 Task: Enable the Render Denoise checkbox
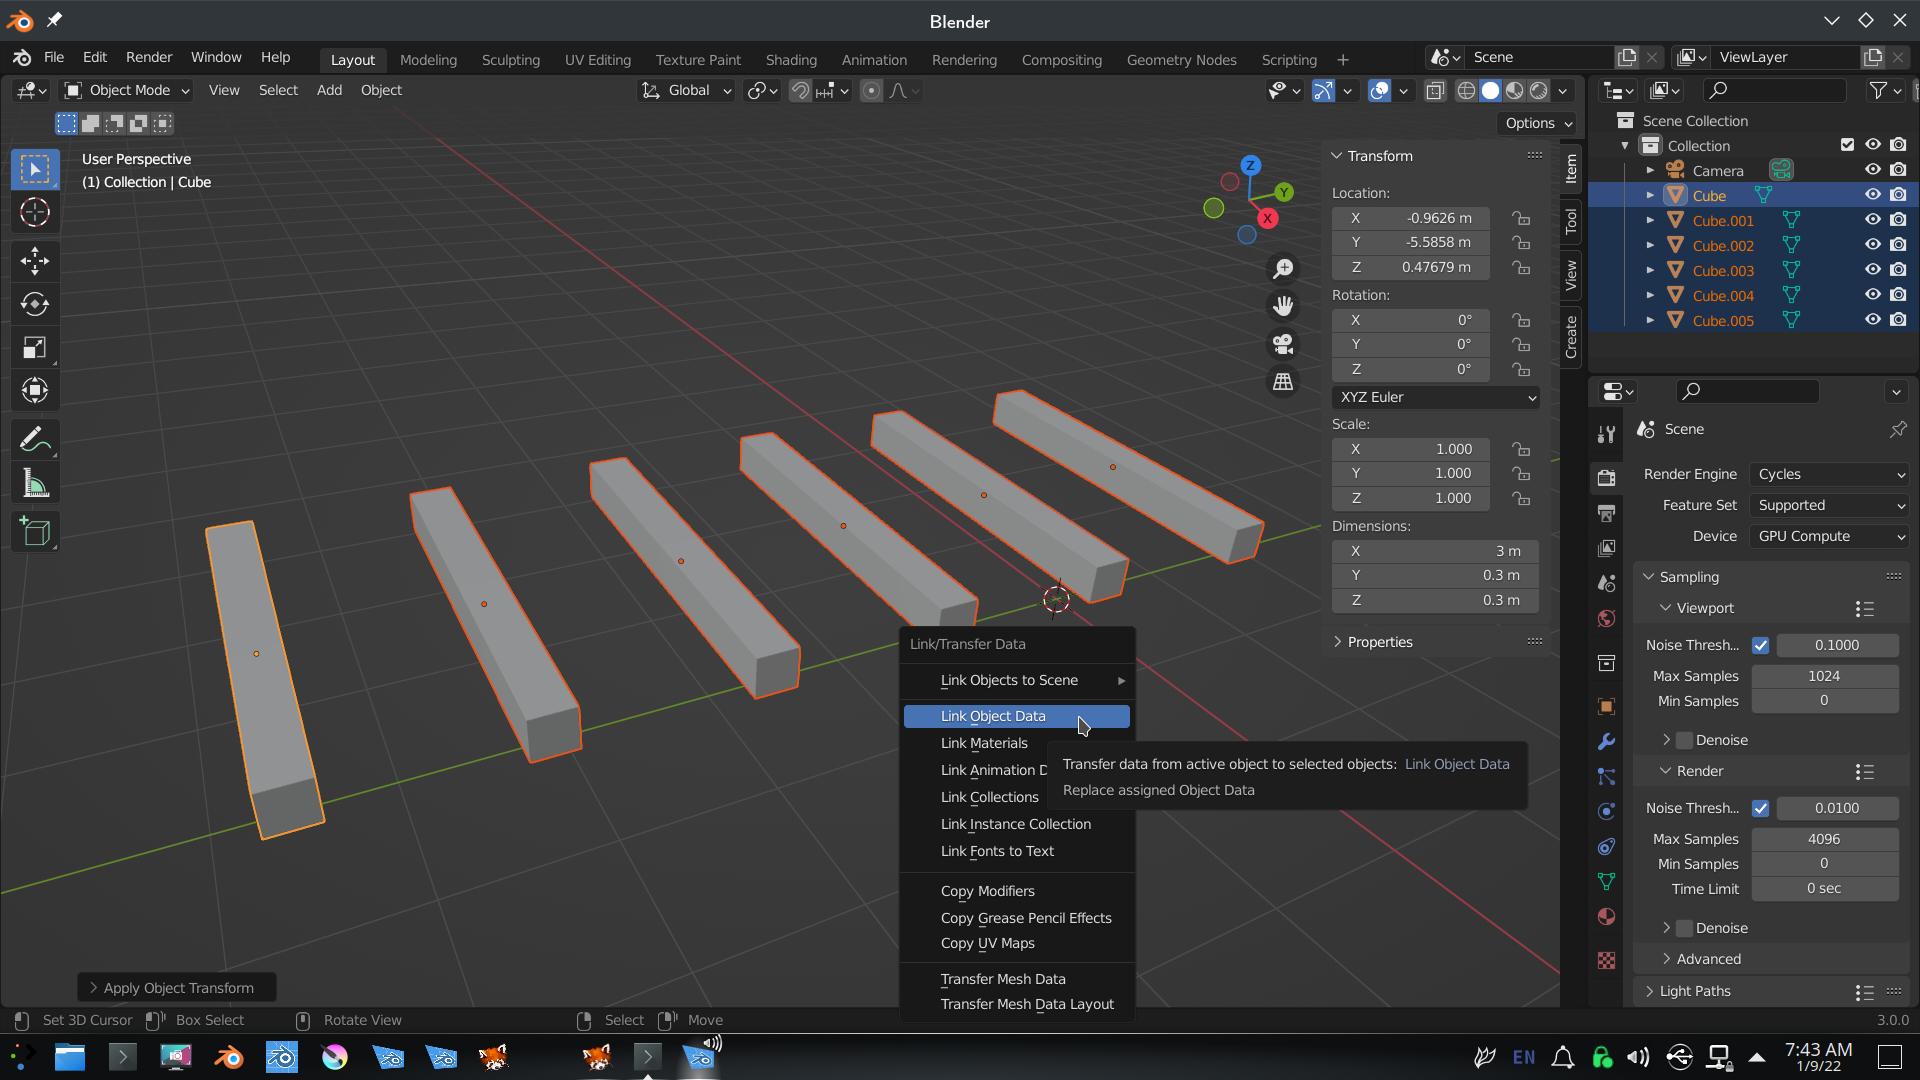(x=1685, y=928)
